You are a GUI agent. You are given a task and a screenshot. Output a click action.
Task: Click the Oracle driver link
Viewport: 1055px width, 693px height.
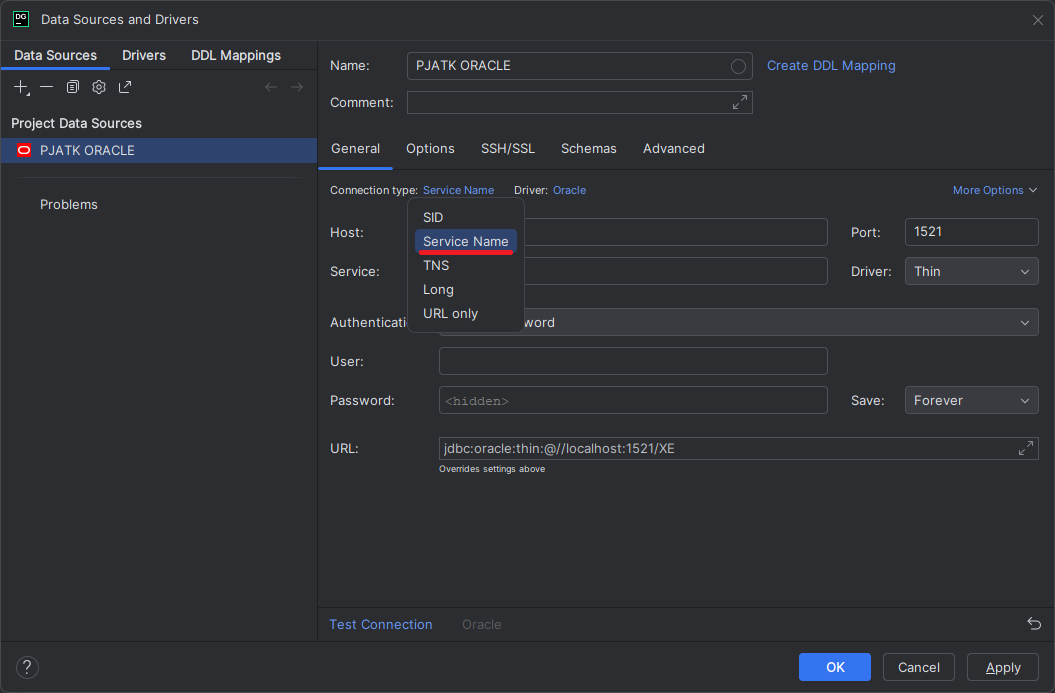569,190
